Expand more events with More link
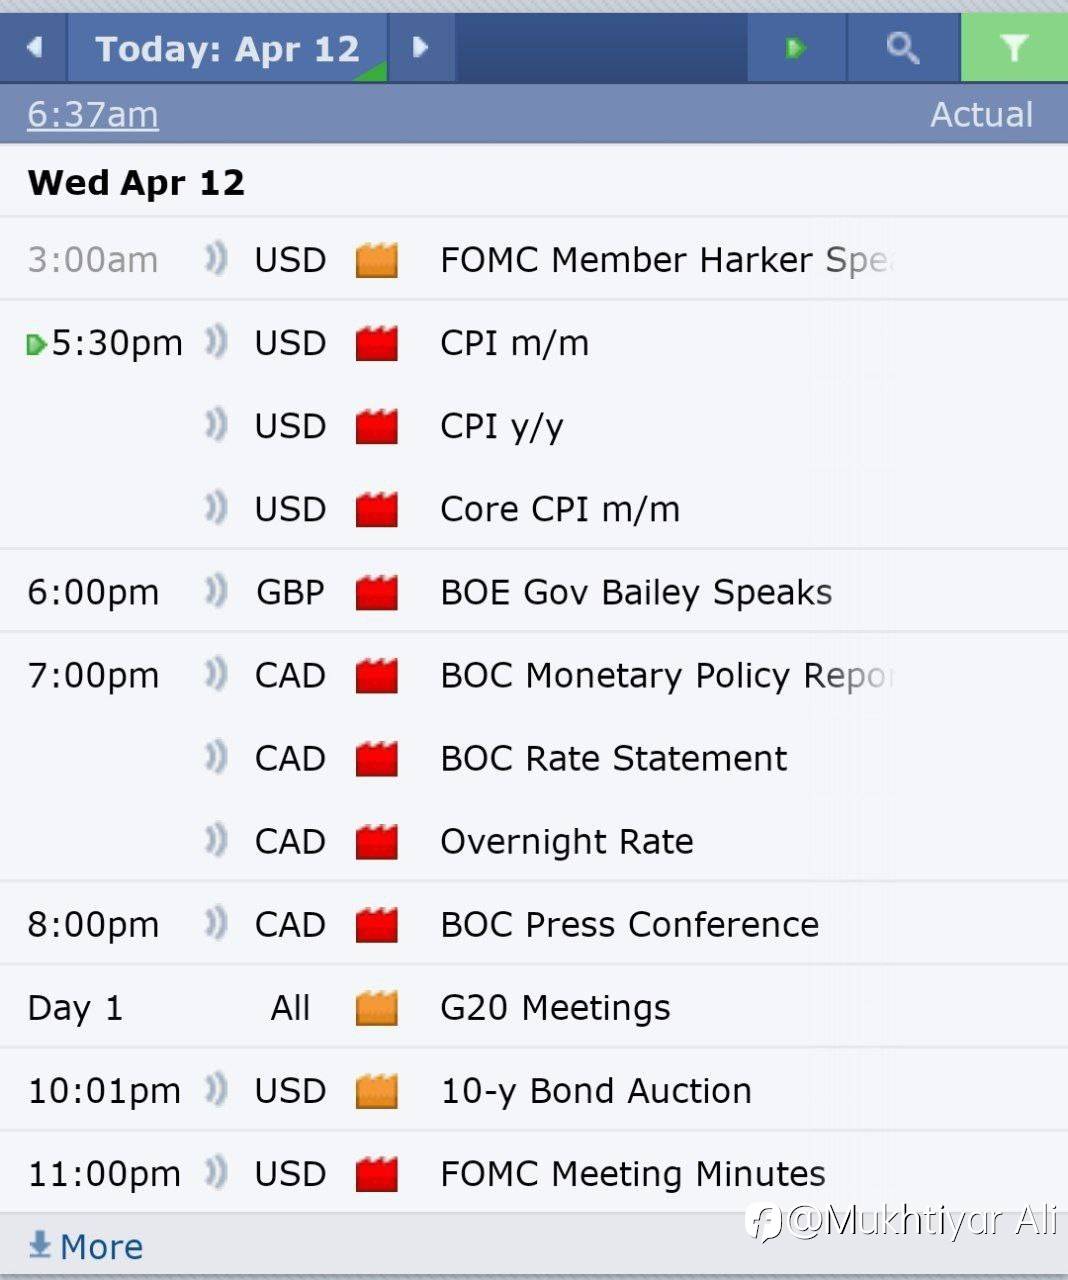The height and width of the screenshot is (1280, 1068). pyautogui.click(x=86, y=1247)
